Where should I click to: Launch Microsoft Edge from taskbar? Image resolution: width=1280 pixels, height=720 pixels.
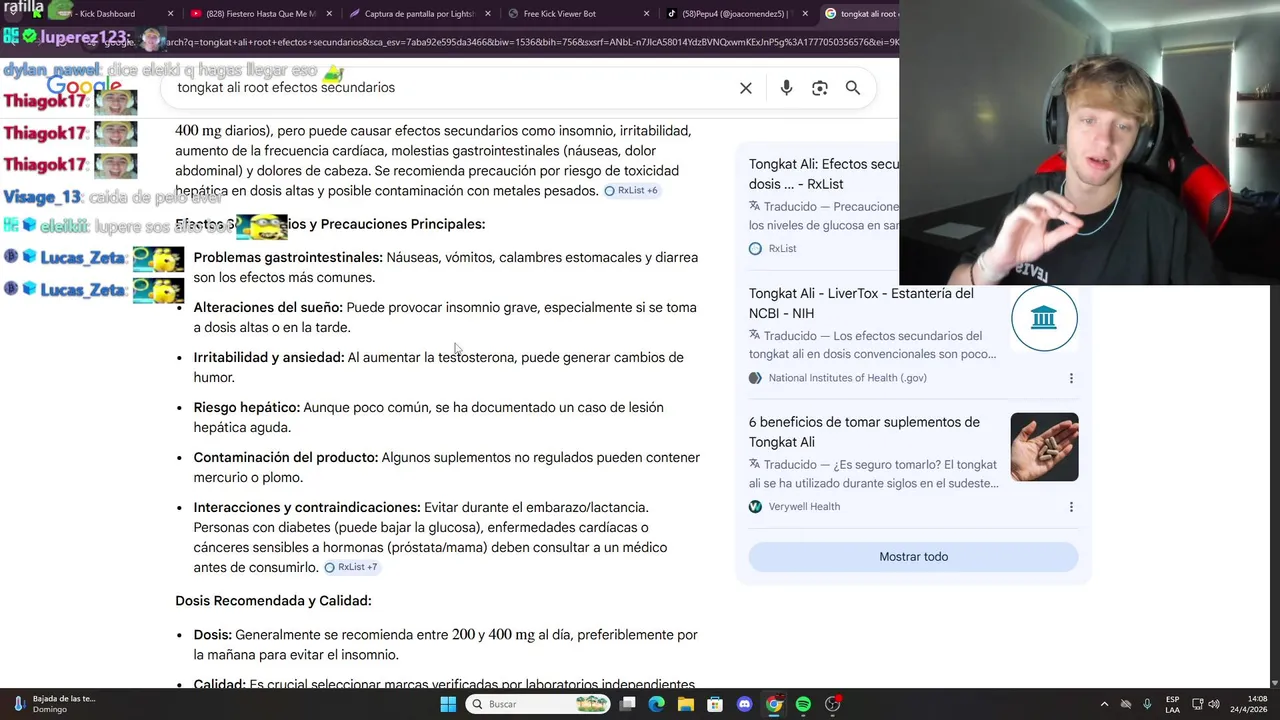tap(657, 704)
